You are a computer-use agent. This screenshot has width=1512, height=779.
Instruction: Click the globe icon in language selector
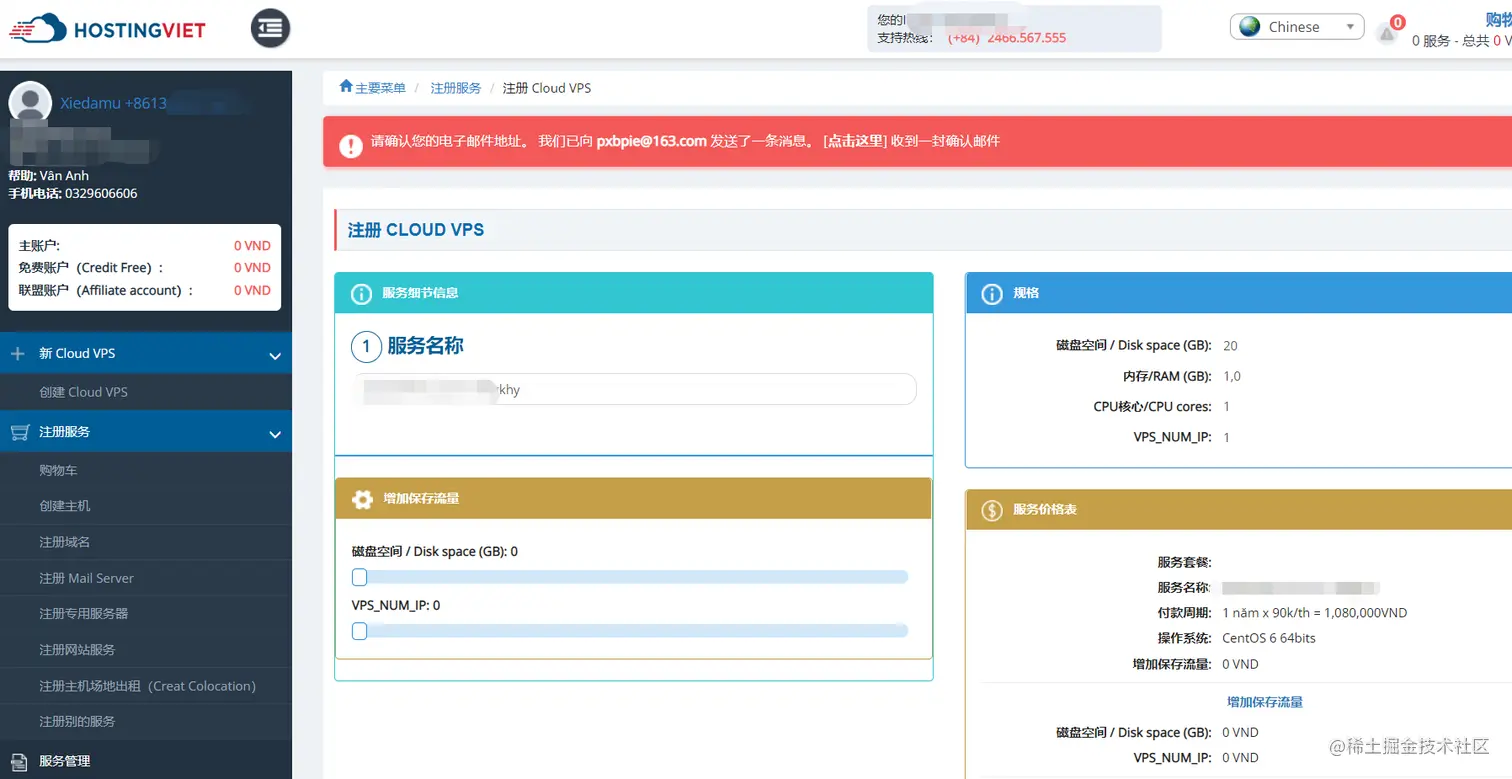click(1250, 27)
